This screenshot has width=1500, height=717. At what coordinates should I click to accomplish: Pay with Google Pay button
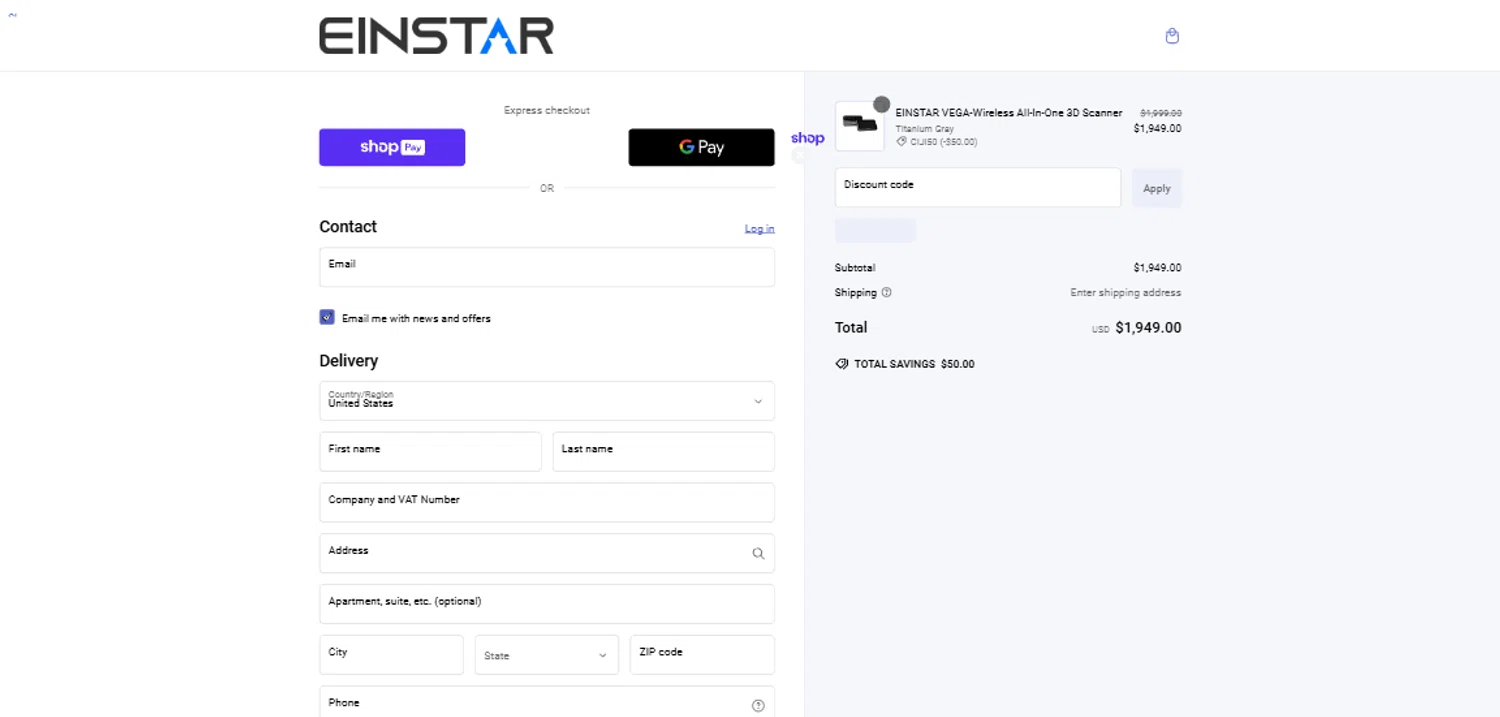tap(701, 147)
